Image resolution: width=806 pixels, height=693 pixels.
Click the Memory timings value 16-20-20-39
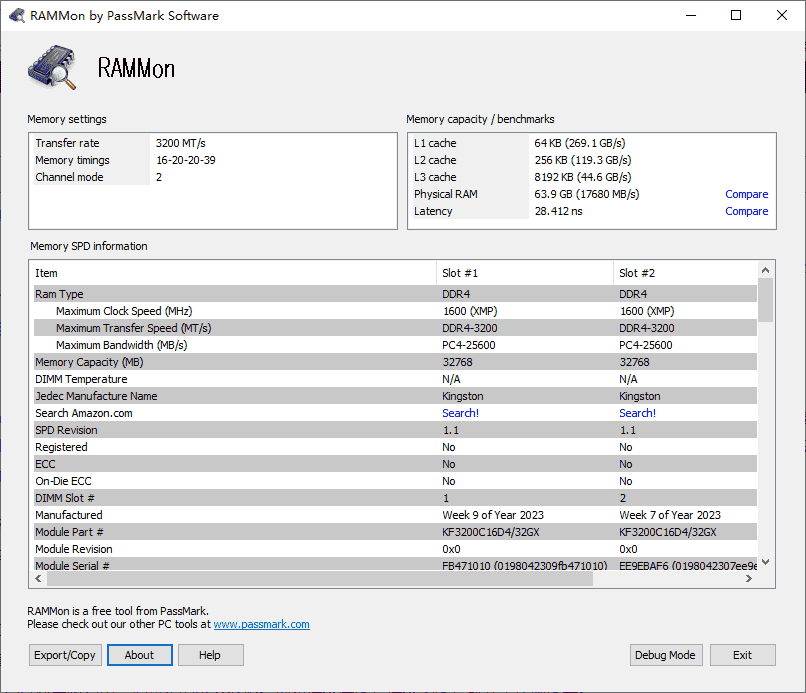pos(186,160)
